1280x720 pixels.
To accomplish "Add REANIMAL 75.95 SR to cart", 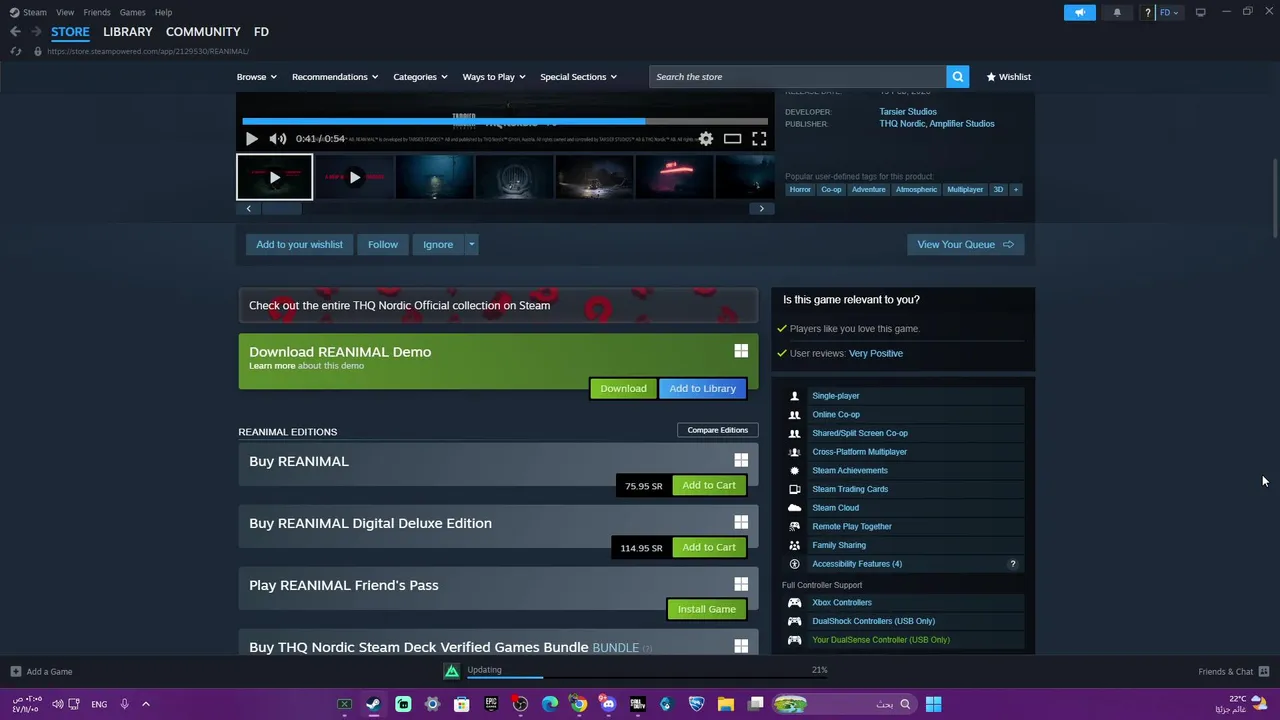I will (x=709, y=486).
